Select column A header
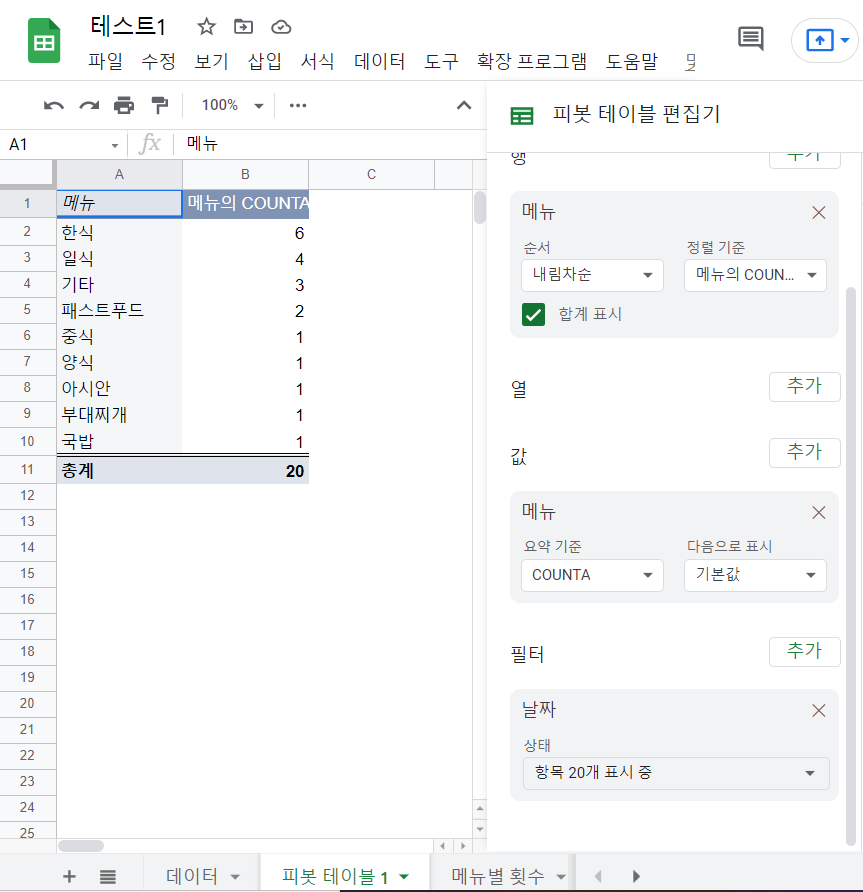The width and height of the screenshot is (863, 892). point(119,174)
